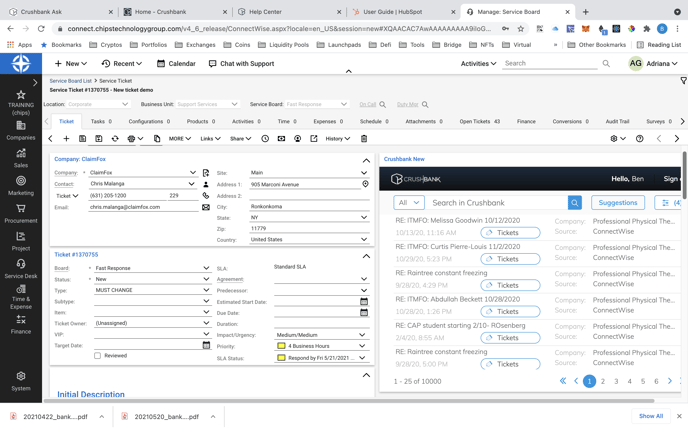The image size is (688, 430).
Task: Click the ticket toolbar refresh icon
Action: [115, 139]
